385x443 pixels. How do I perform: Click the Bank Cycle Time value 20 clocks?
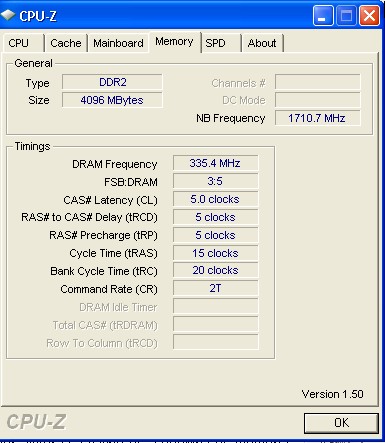(215, 270)
